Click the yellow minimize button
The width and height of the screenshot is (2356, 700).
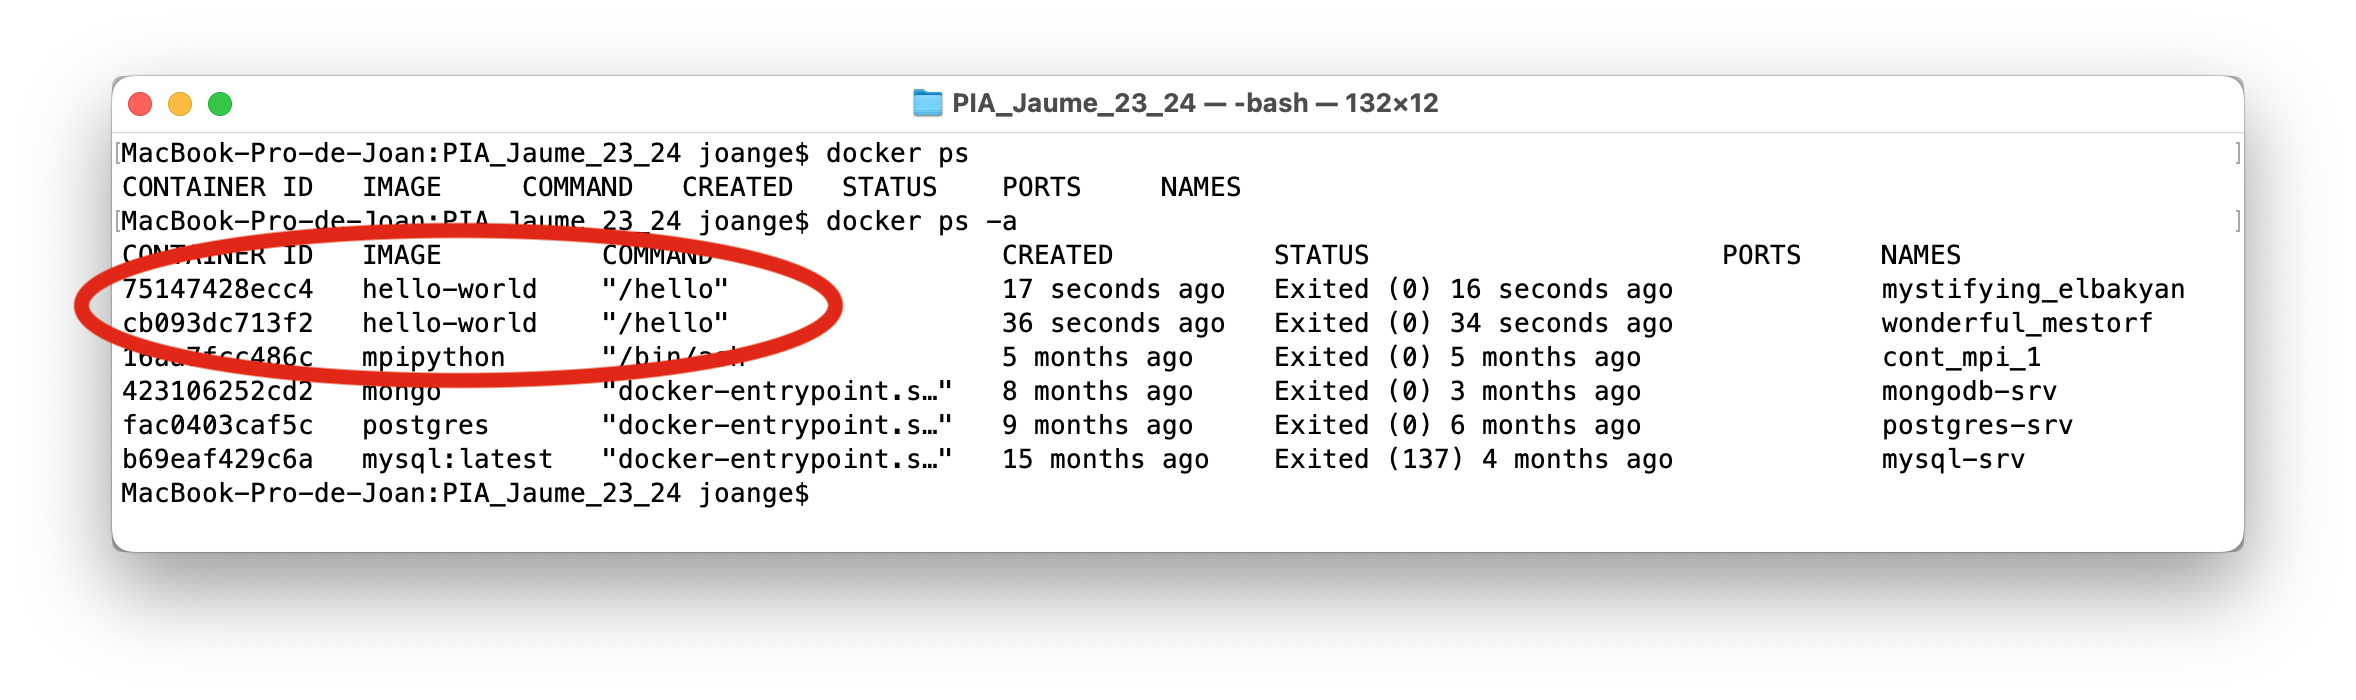(x=181, y=103)
